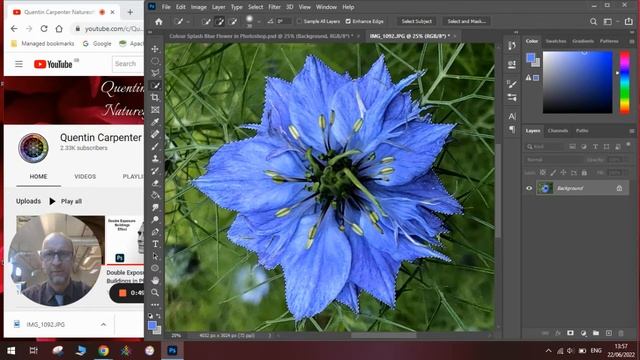Viewport: 640px width, 360px height.
Task: Toggle lock all button in Layers
Action: point(584,173)
